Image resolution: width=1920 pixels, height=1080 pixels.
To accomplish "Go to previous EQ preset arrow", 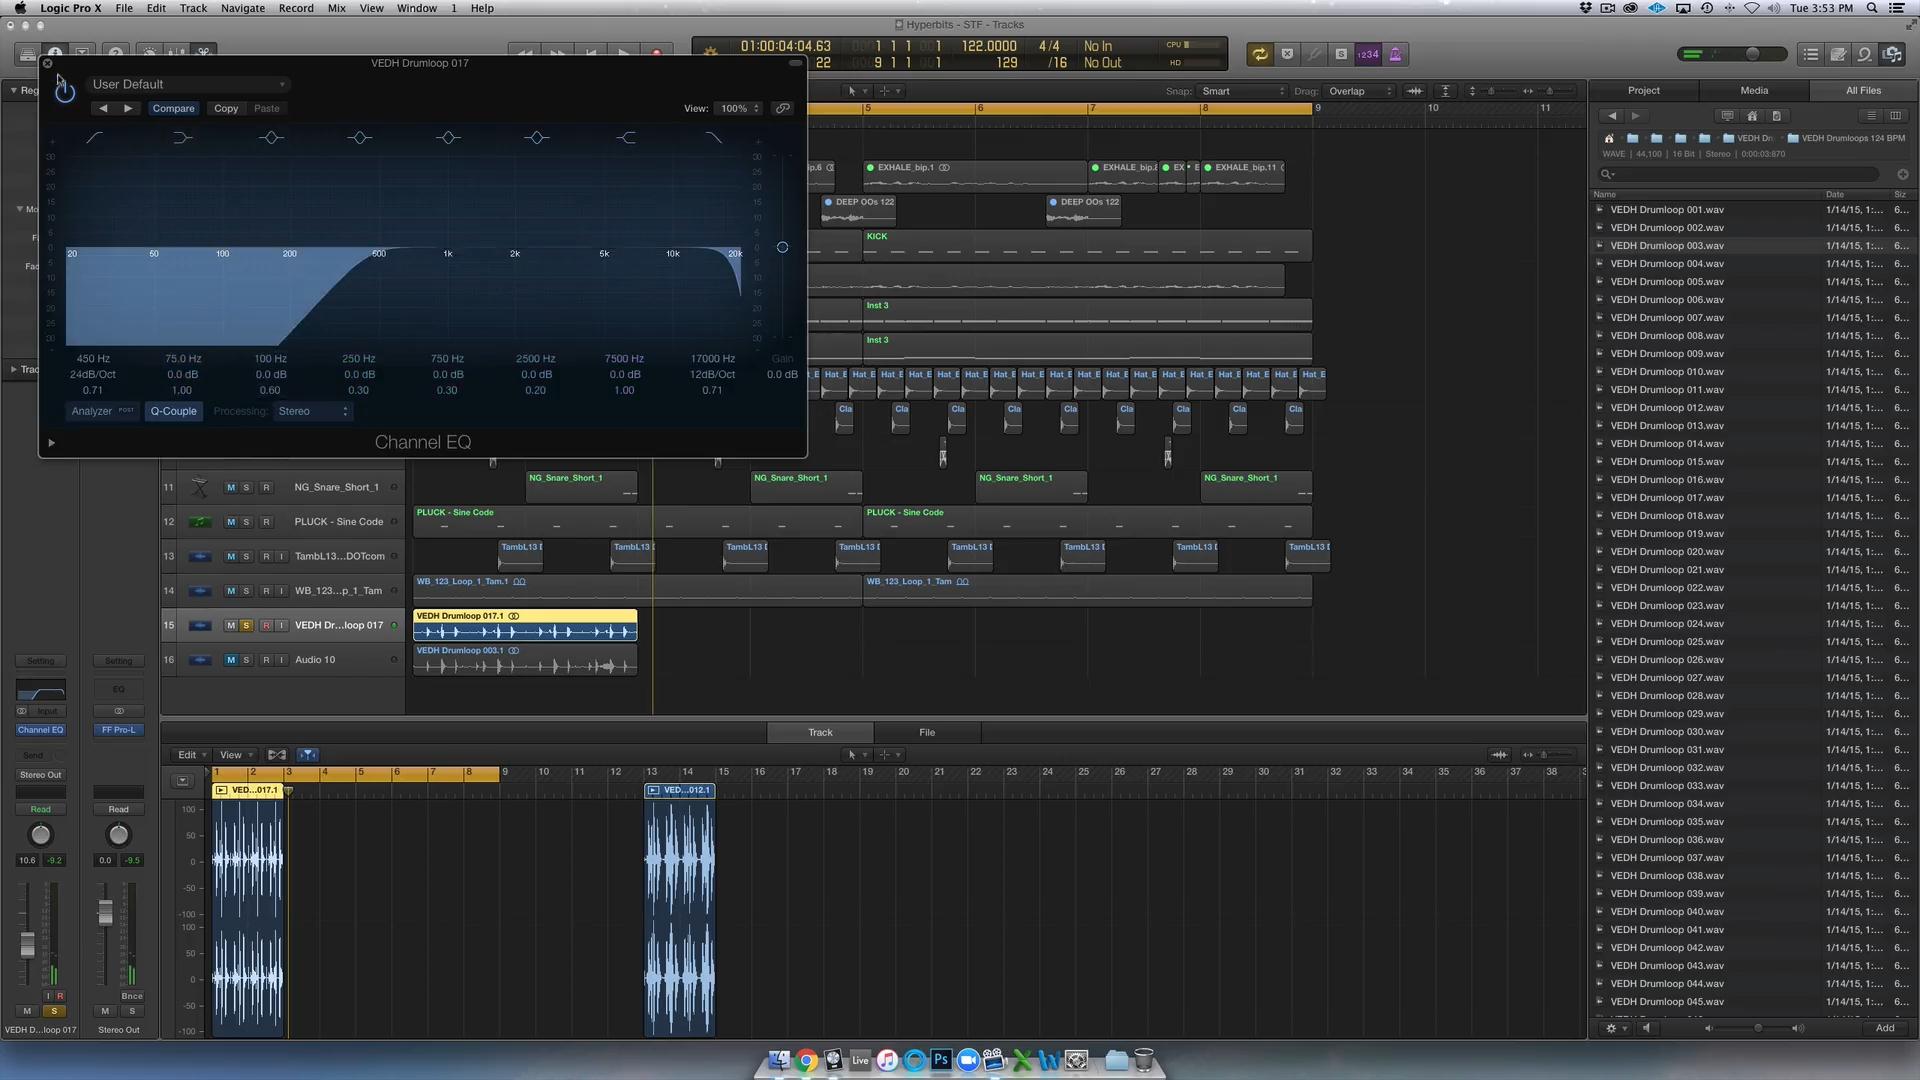I will pyautogui.click(x=103, y=108).
